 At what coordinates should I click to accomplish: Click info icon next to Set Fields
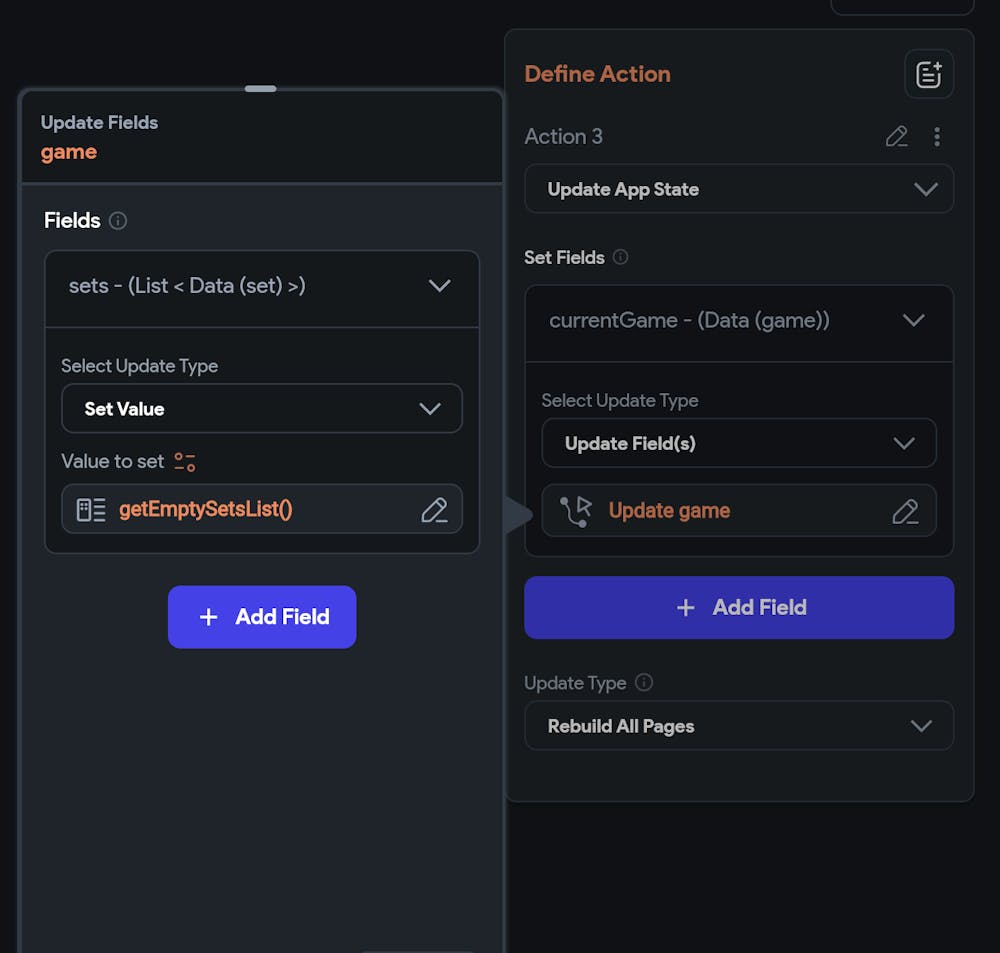coord(620,257)
